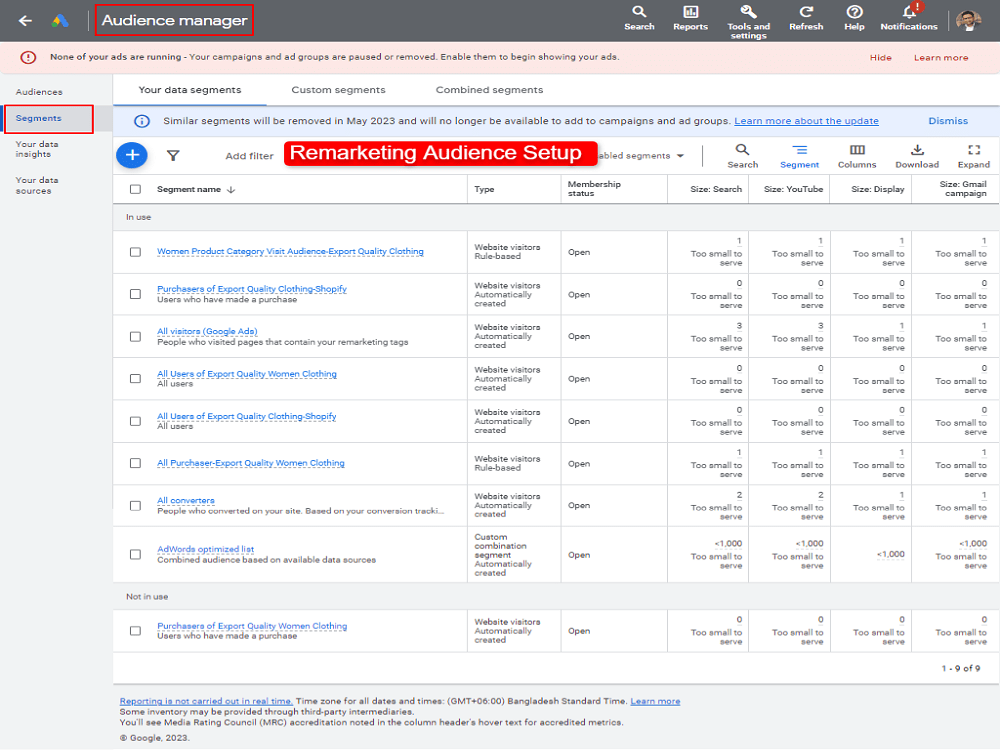This screenshot has height=750, width=1000.
Task: Click the Membership status column header
Action: click(x=594, y=189)
